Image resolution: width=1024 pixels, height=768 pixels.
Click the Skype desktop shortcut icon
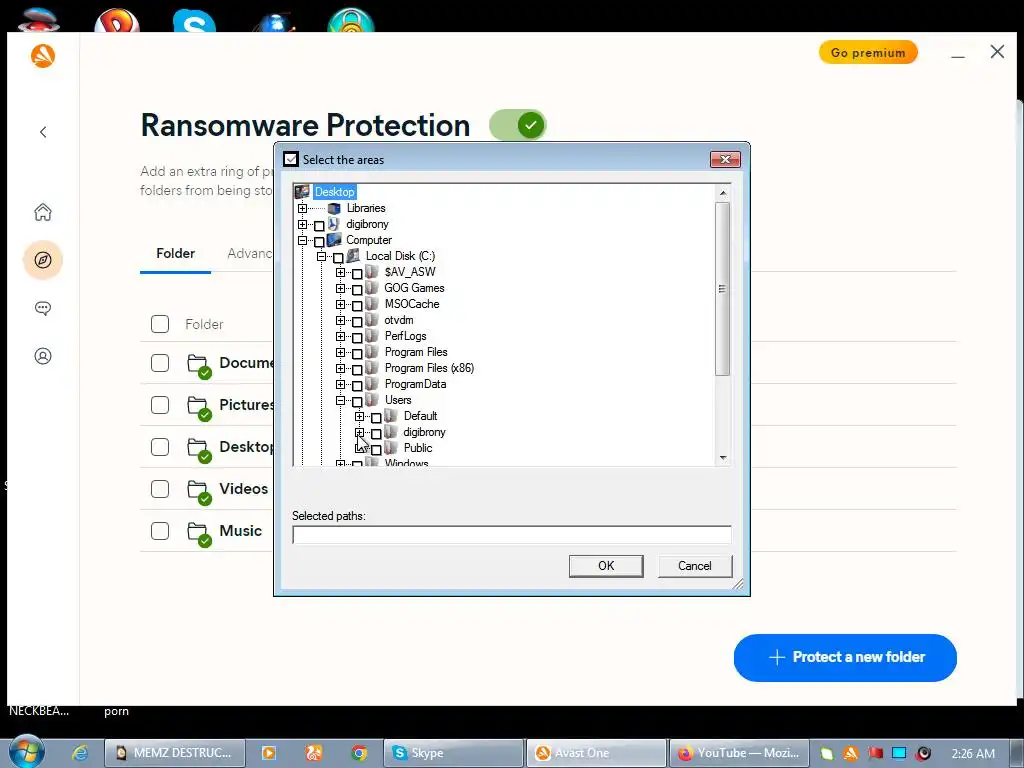point(194,22)
